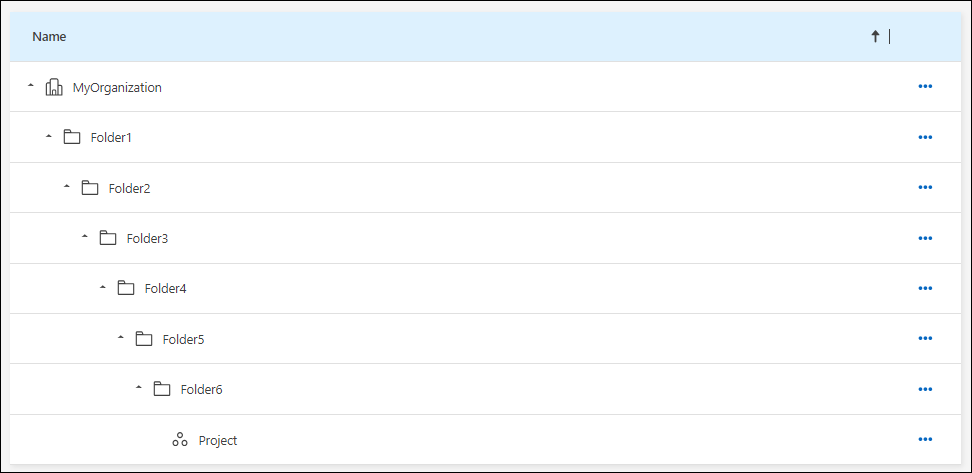Click the Folder1 folder icon

pos(72,137)
